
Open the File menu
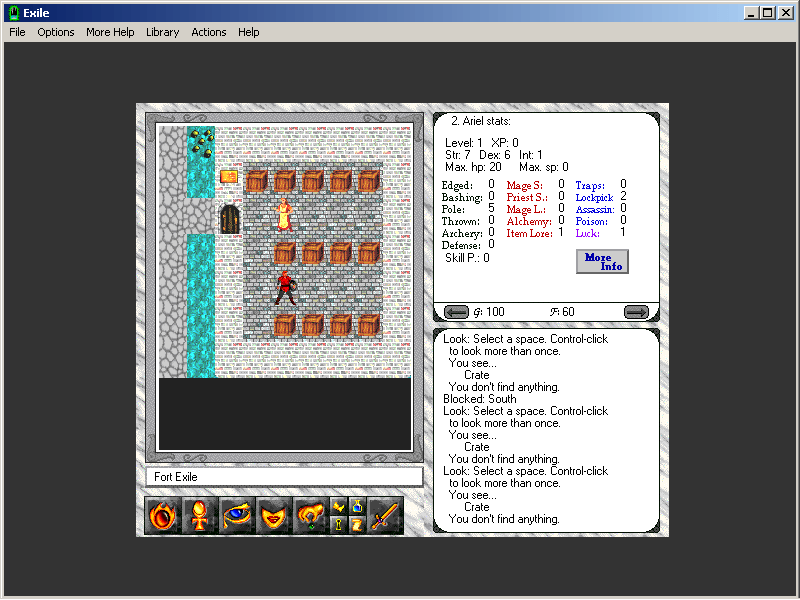point(17,32)
